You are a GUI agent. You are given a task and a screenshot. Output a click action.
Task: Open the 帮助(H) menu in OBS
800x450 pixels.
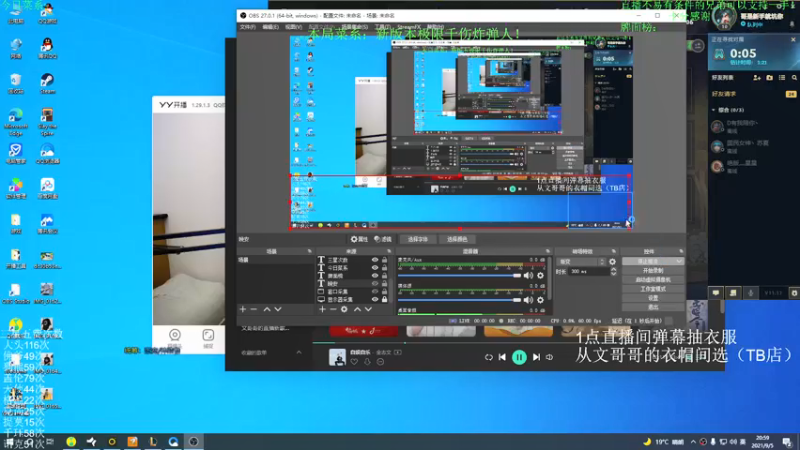point(435,27)
